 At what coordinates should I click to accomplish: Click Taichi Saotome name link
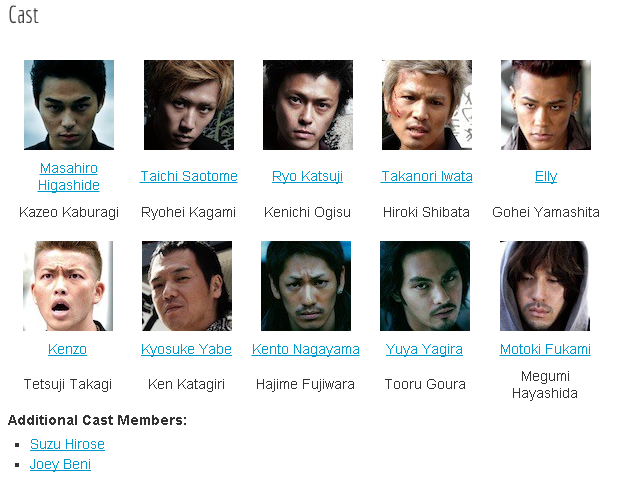tap(189, 176)
